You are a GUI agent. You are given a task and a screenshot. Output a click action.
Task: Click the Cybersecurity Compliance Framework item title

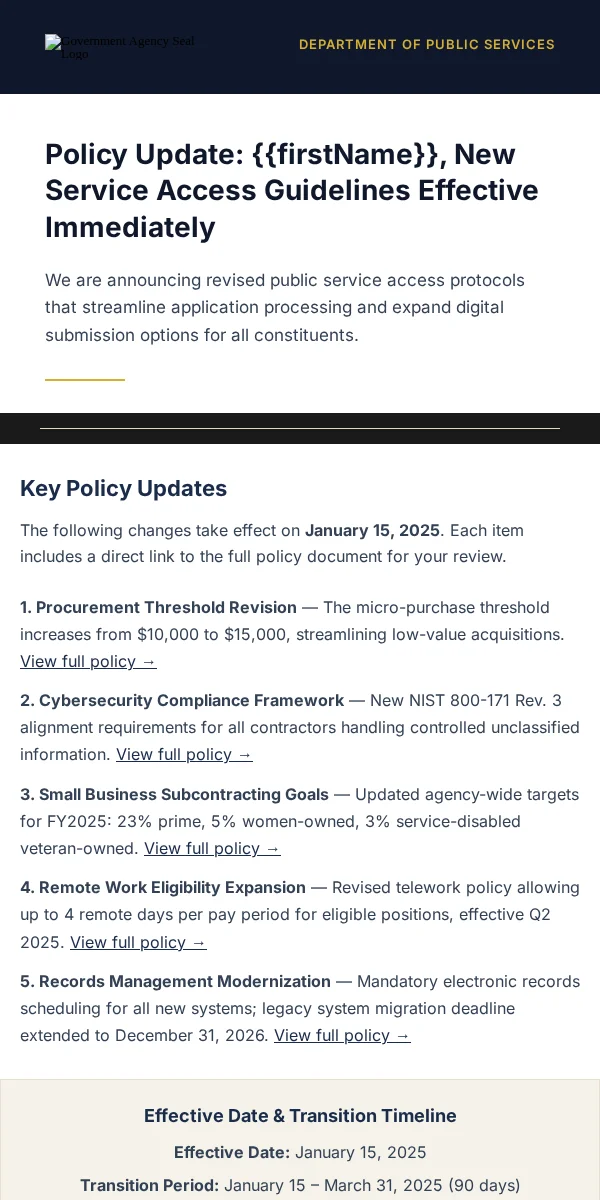pyautogui.click(x=182, y=701)
